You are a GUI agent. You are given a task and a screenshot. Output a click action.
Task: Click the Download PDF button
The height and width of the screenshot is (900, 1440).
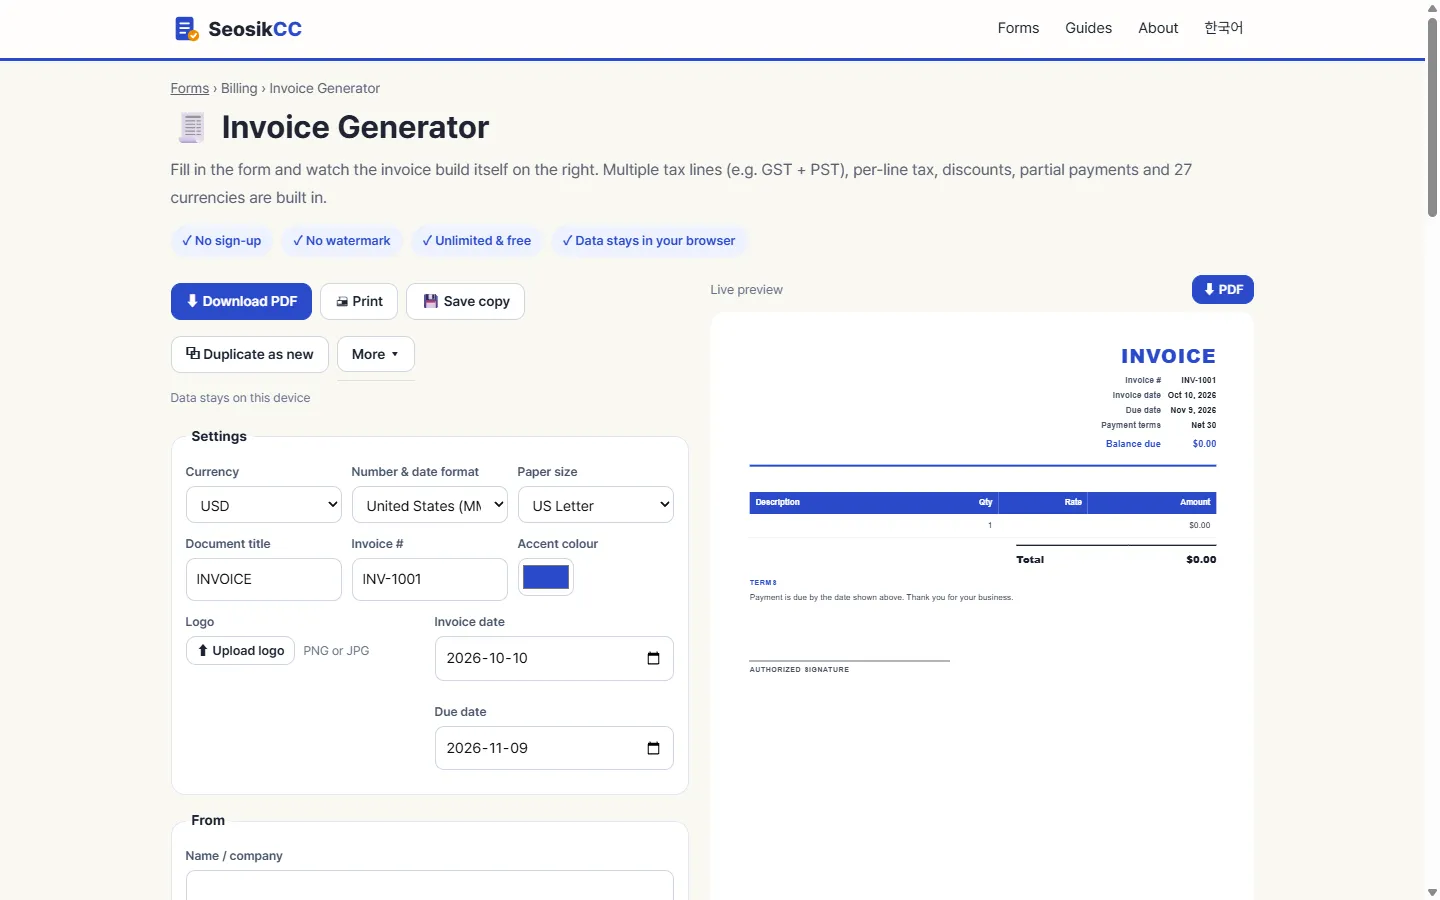point(241,301)
